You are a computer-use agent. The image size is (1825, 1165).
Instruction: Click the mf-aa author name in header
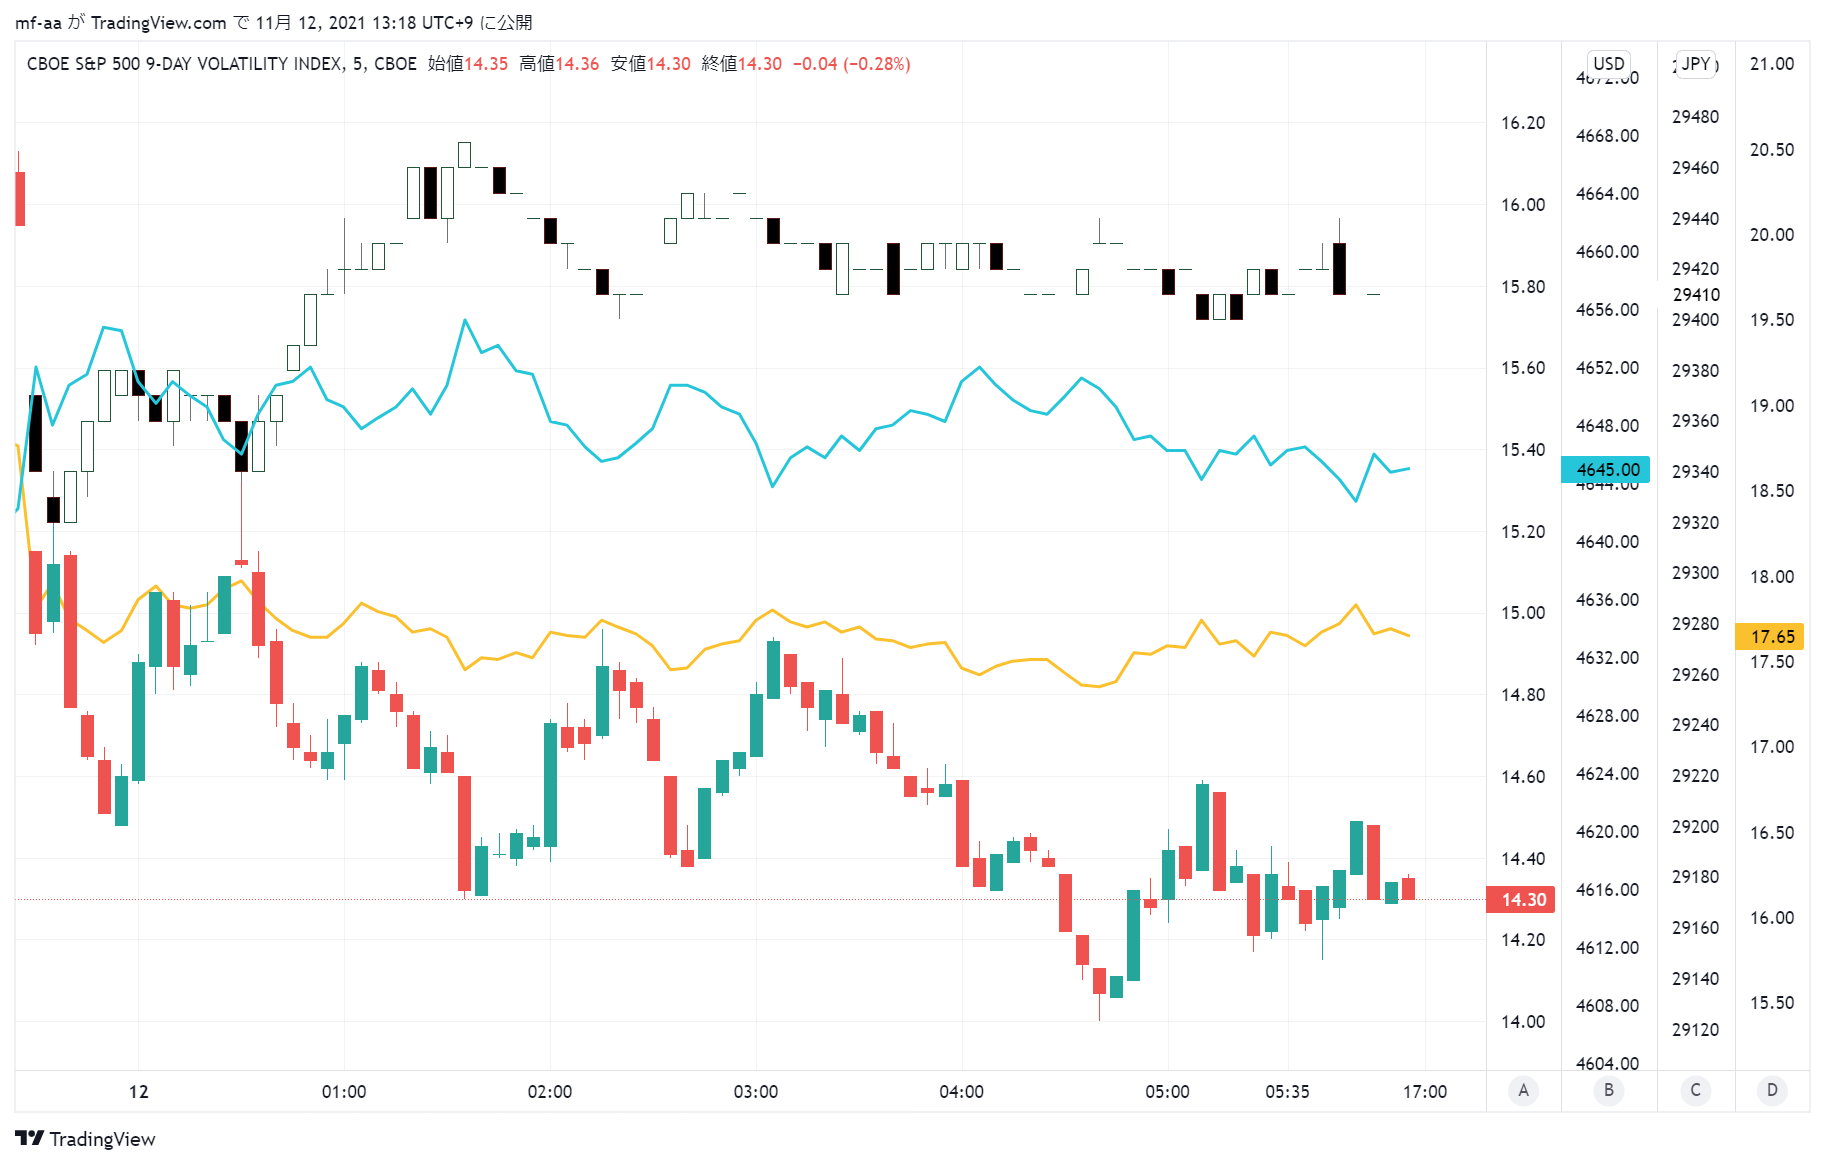tap(38, 22)
